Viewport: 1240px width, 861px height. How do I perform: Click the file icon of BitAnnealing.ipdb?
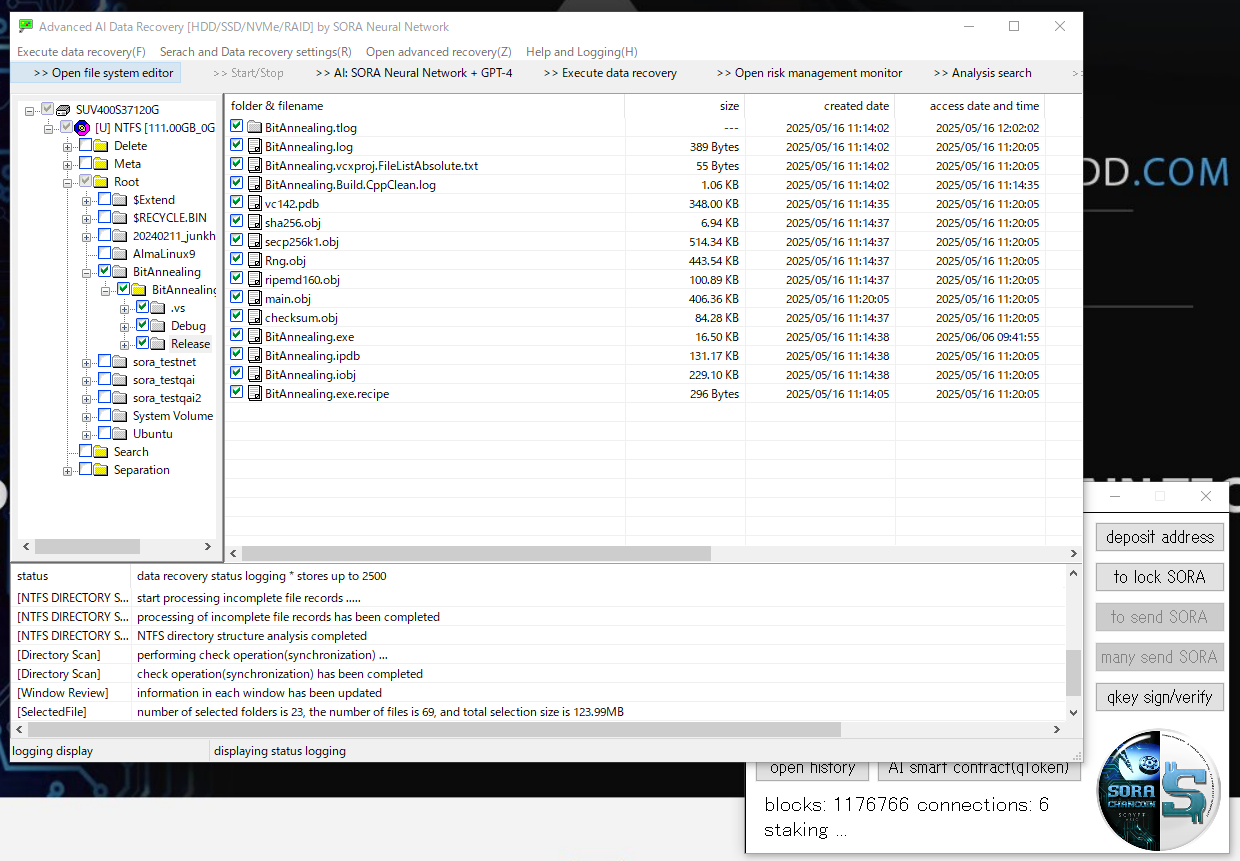pos(254,355)
